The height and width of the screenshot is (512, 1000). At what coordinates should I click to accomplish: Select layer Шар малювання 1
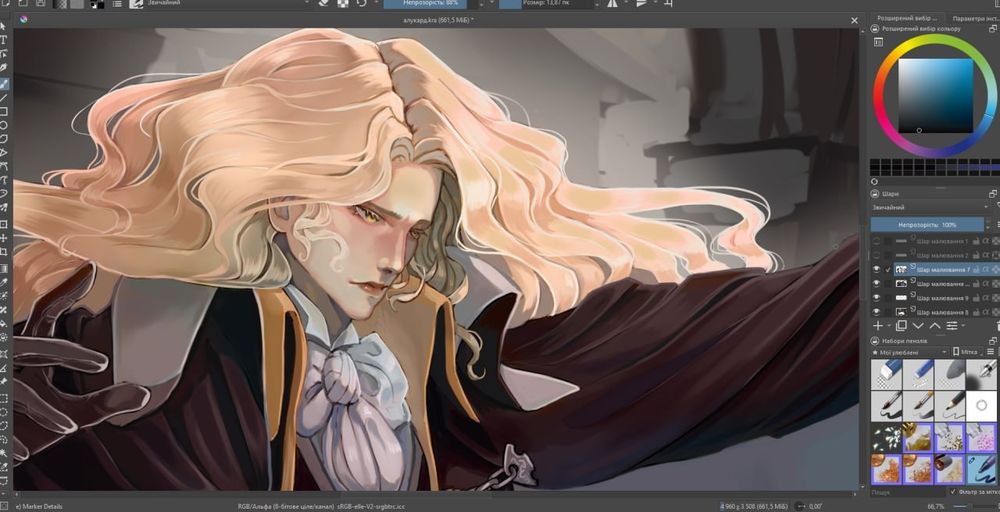(x=942, y=242)
